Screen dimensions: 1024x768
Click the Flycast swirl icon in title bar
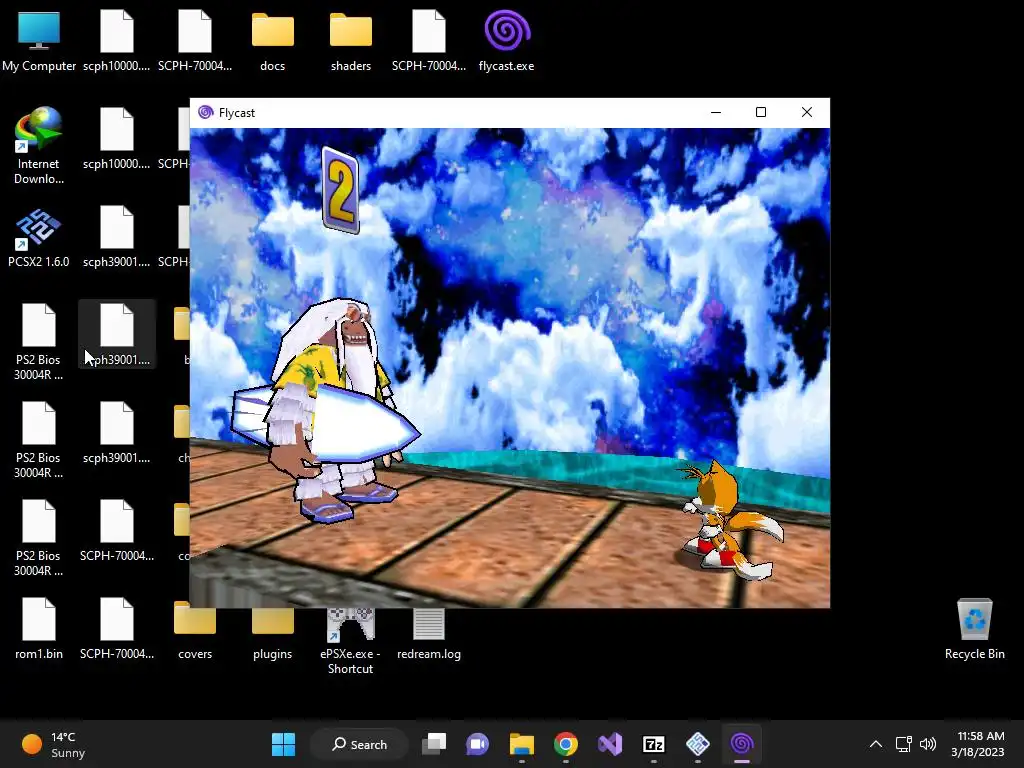click(x=206, y=112)
